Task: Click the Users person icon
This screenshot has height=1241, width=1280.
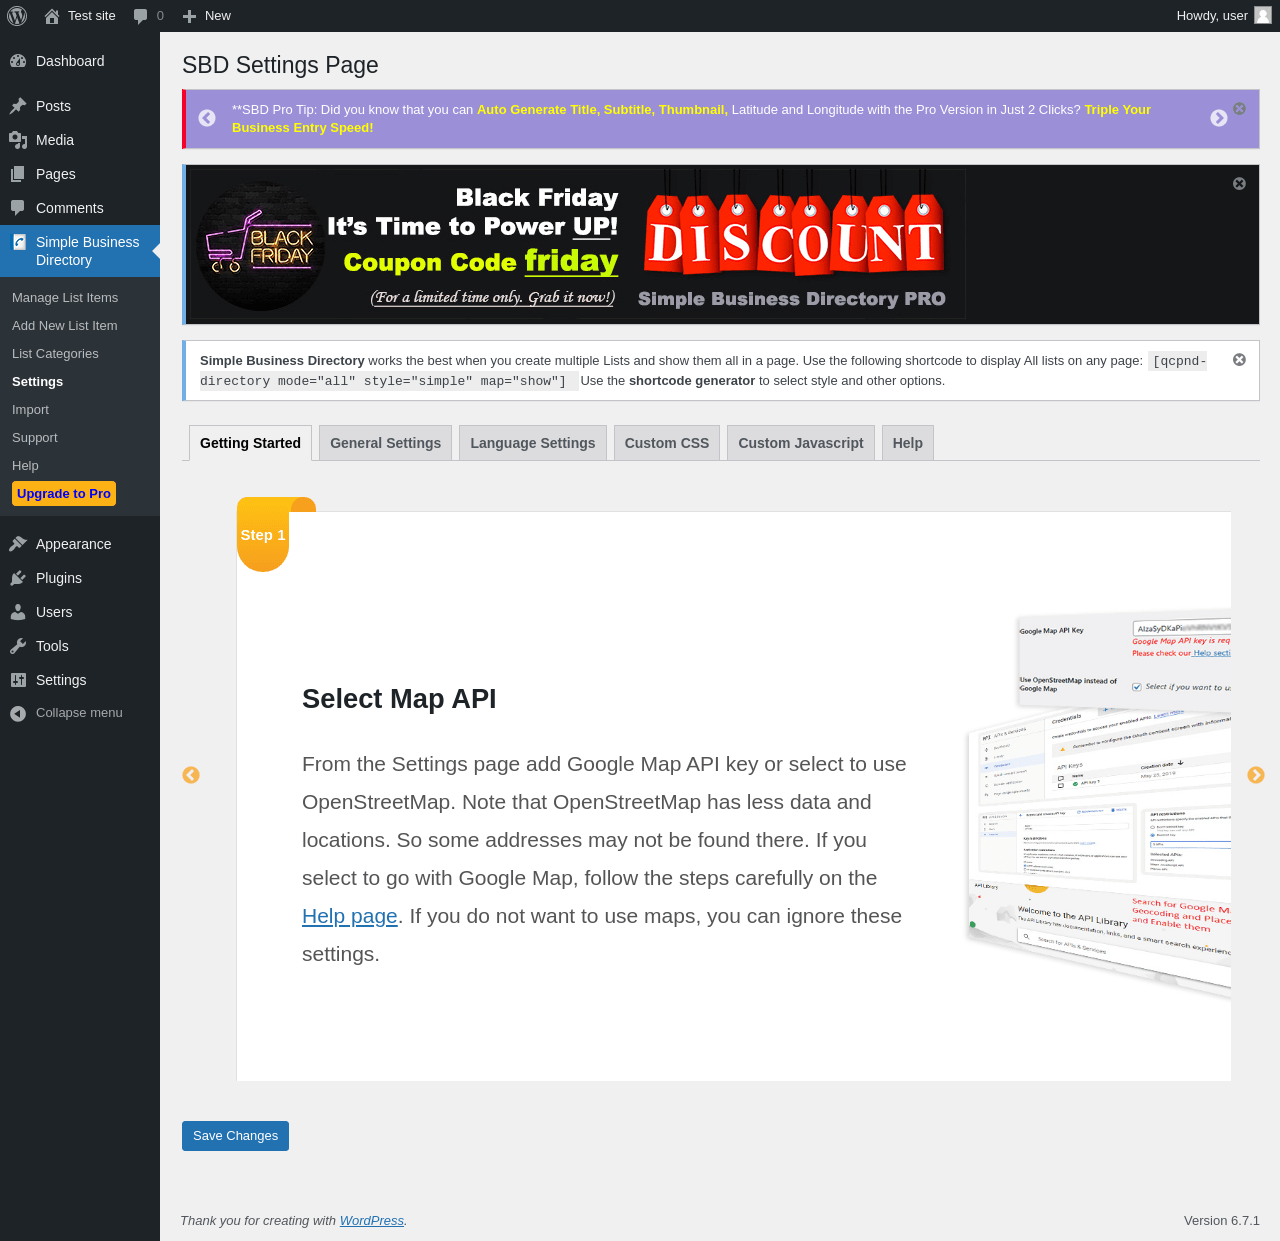Action: click(18, 612)
